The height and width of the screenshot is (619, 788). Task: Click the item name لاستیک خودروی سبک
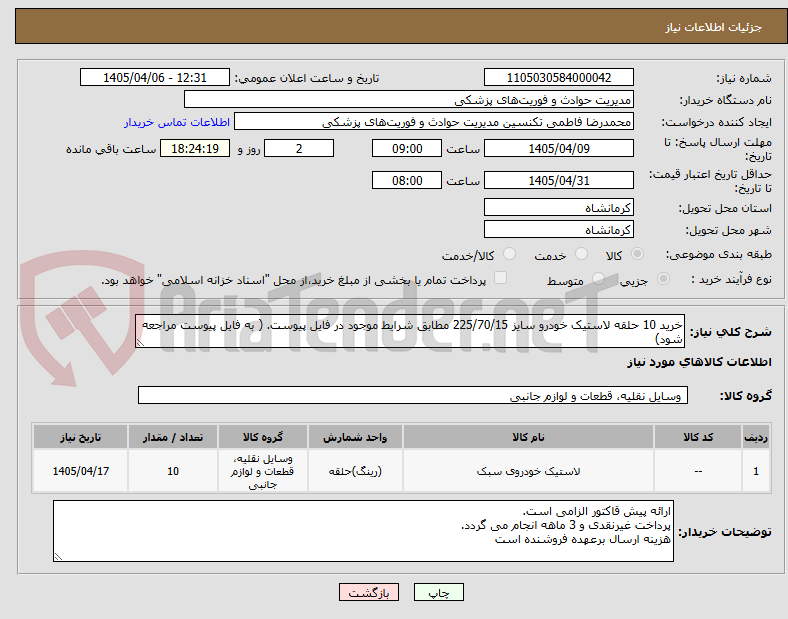click(x=528, y=471)
